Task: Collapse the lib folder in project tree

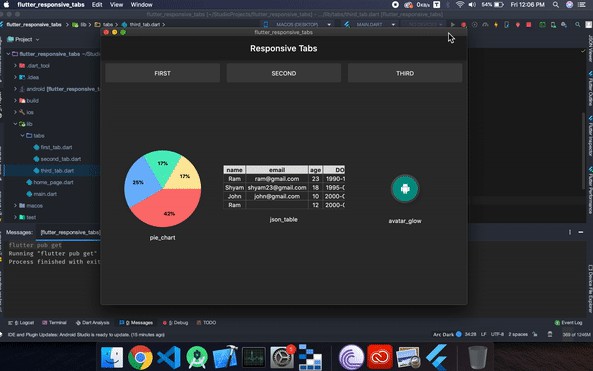Action: click(16, 124)
